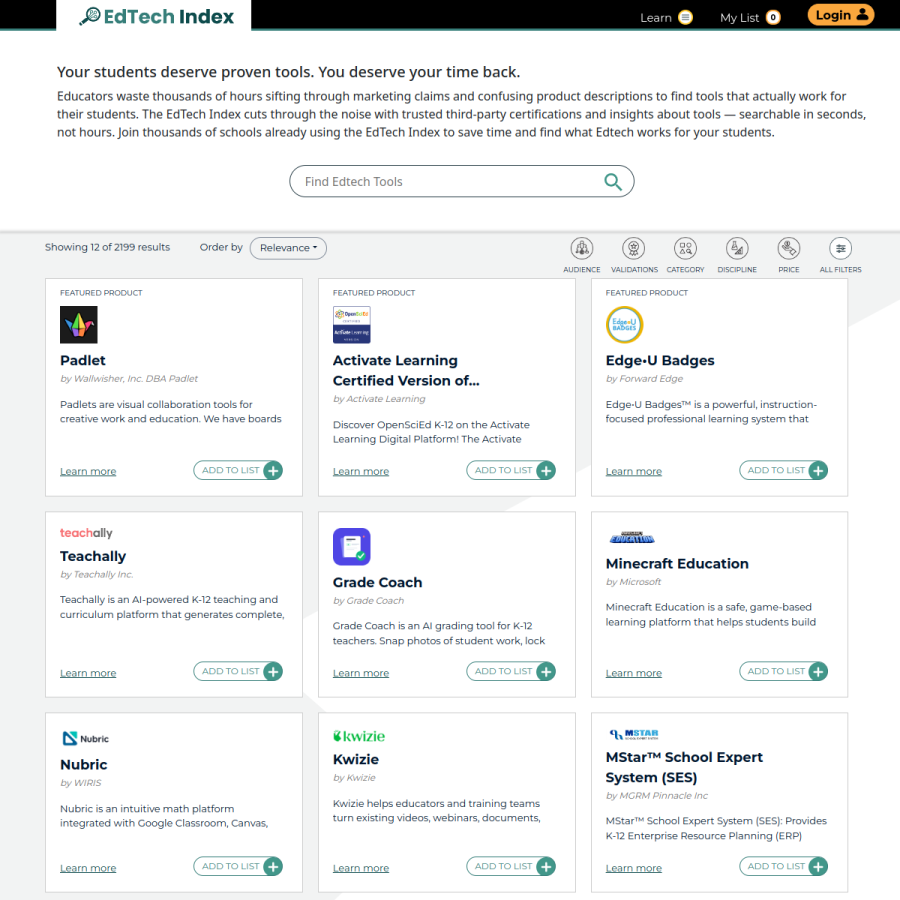
Task: Add Grade Coach to list
Action: (511, 671)
